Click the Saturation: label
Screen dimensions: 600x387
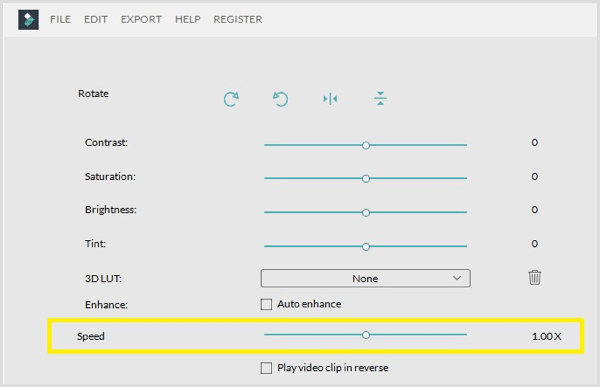tap(110, 176)
